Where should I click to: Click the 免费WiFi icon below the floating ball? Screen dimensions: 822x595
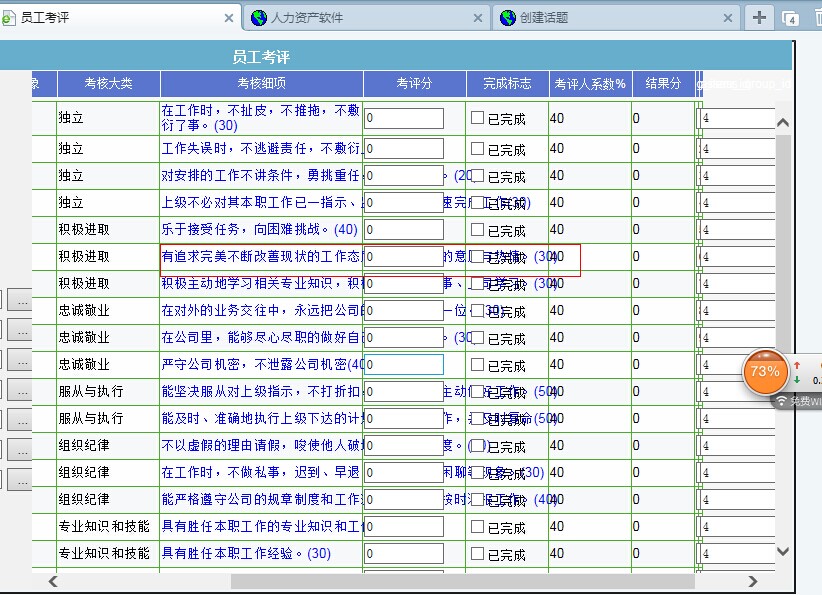(x=781, y=401)
